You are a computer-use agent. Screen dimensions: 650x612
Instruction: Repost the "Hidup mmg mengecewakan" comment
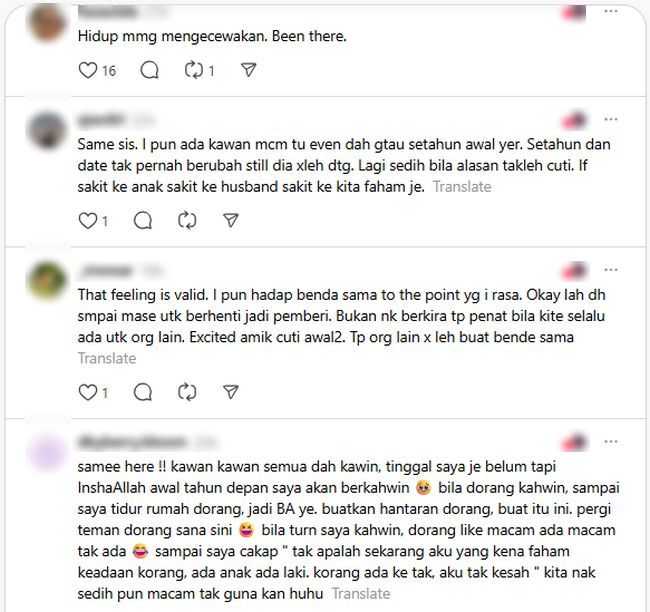[x=194, y=70]
